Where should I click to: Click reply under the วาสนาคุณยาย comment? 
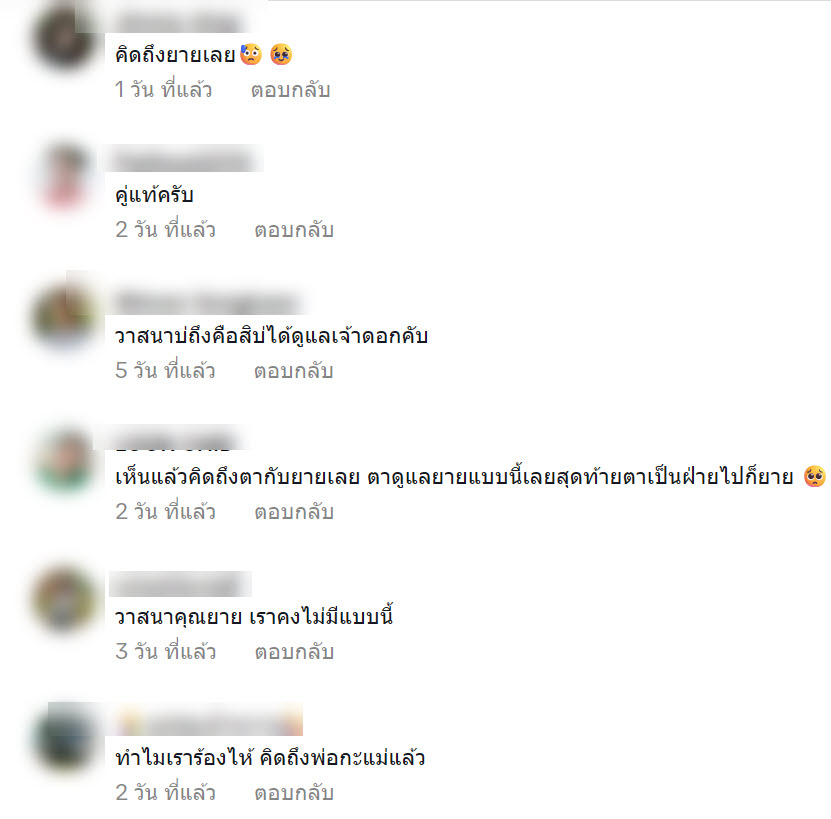(294, 652)
